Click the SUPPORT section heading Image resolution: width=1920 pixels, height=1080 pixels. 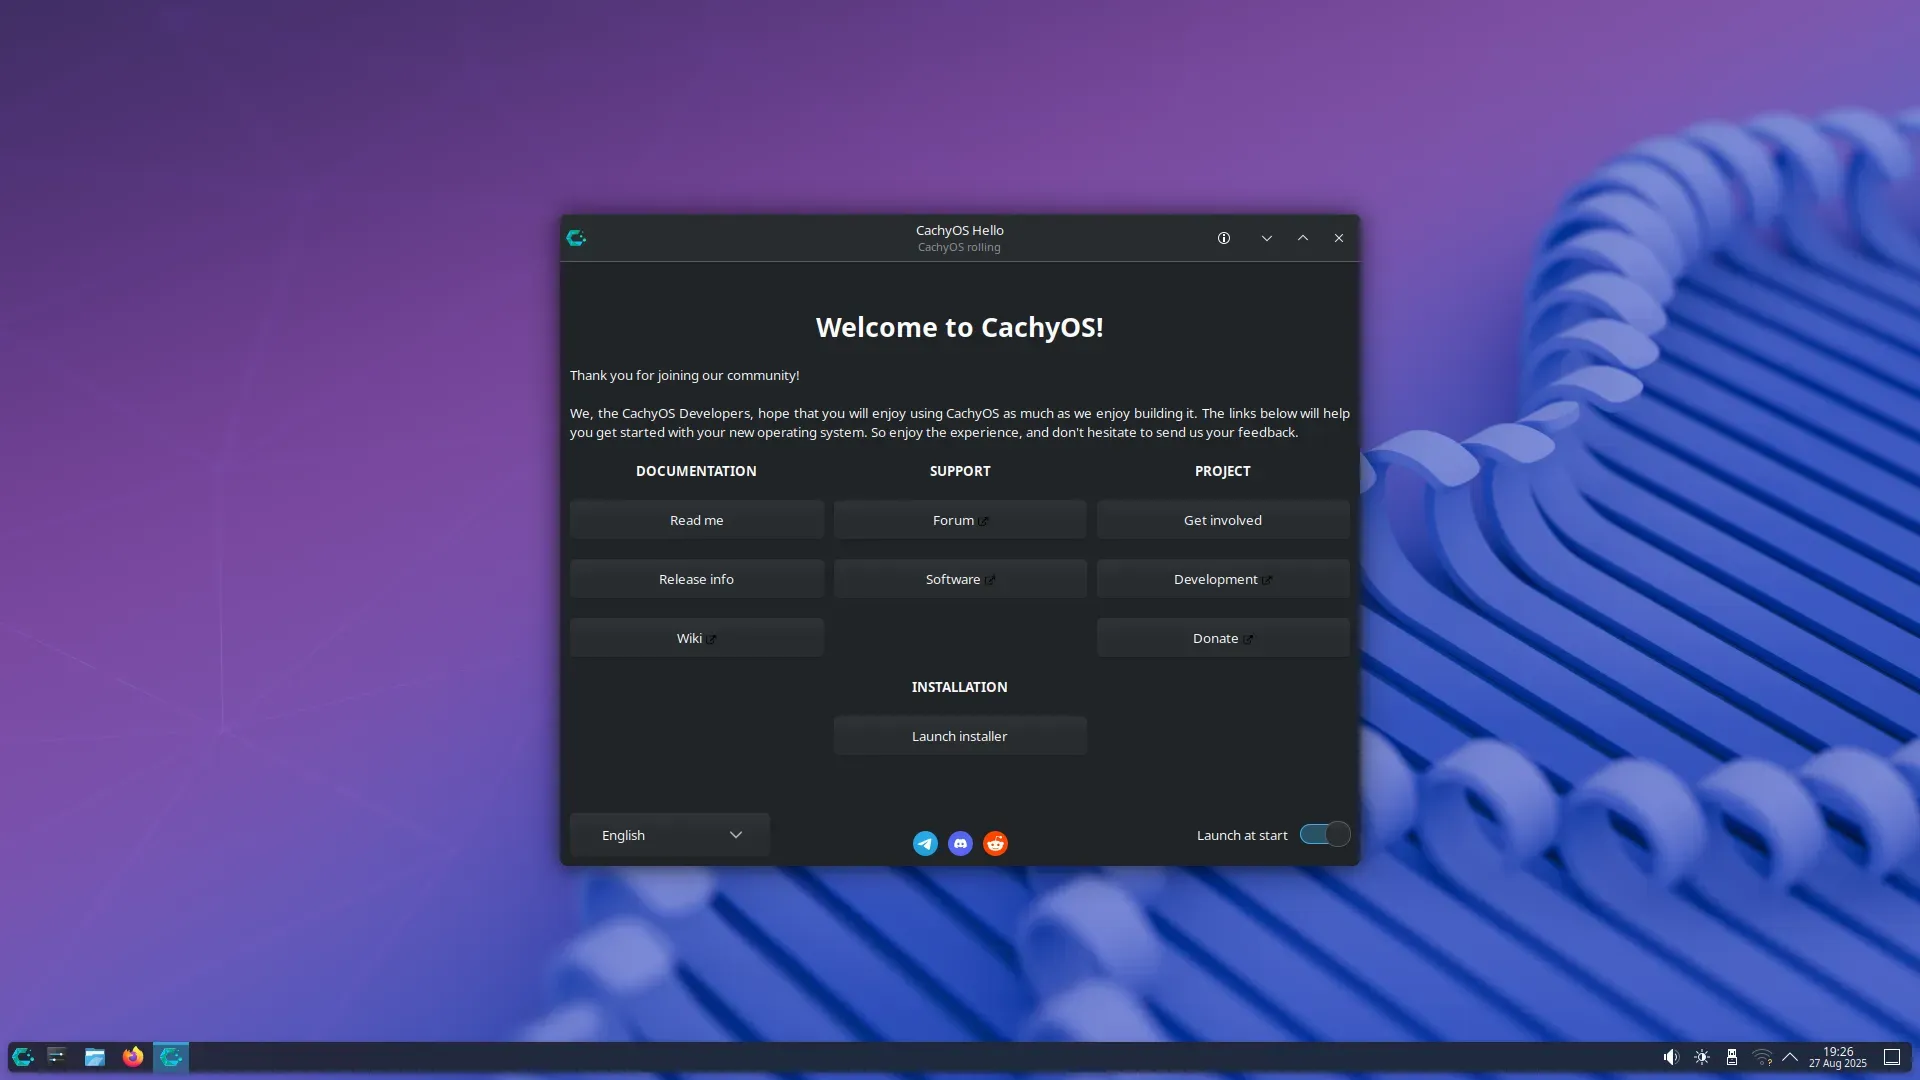pos(960,471)
